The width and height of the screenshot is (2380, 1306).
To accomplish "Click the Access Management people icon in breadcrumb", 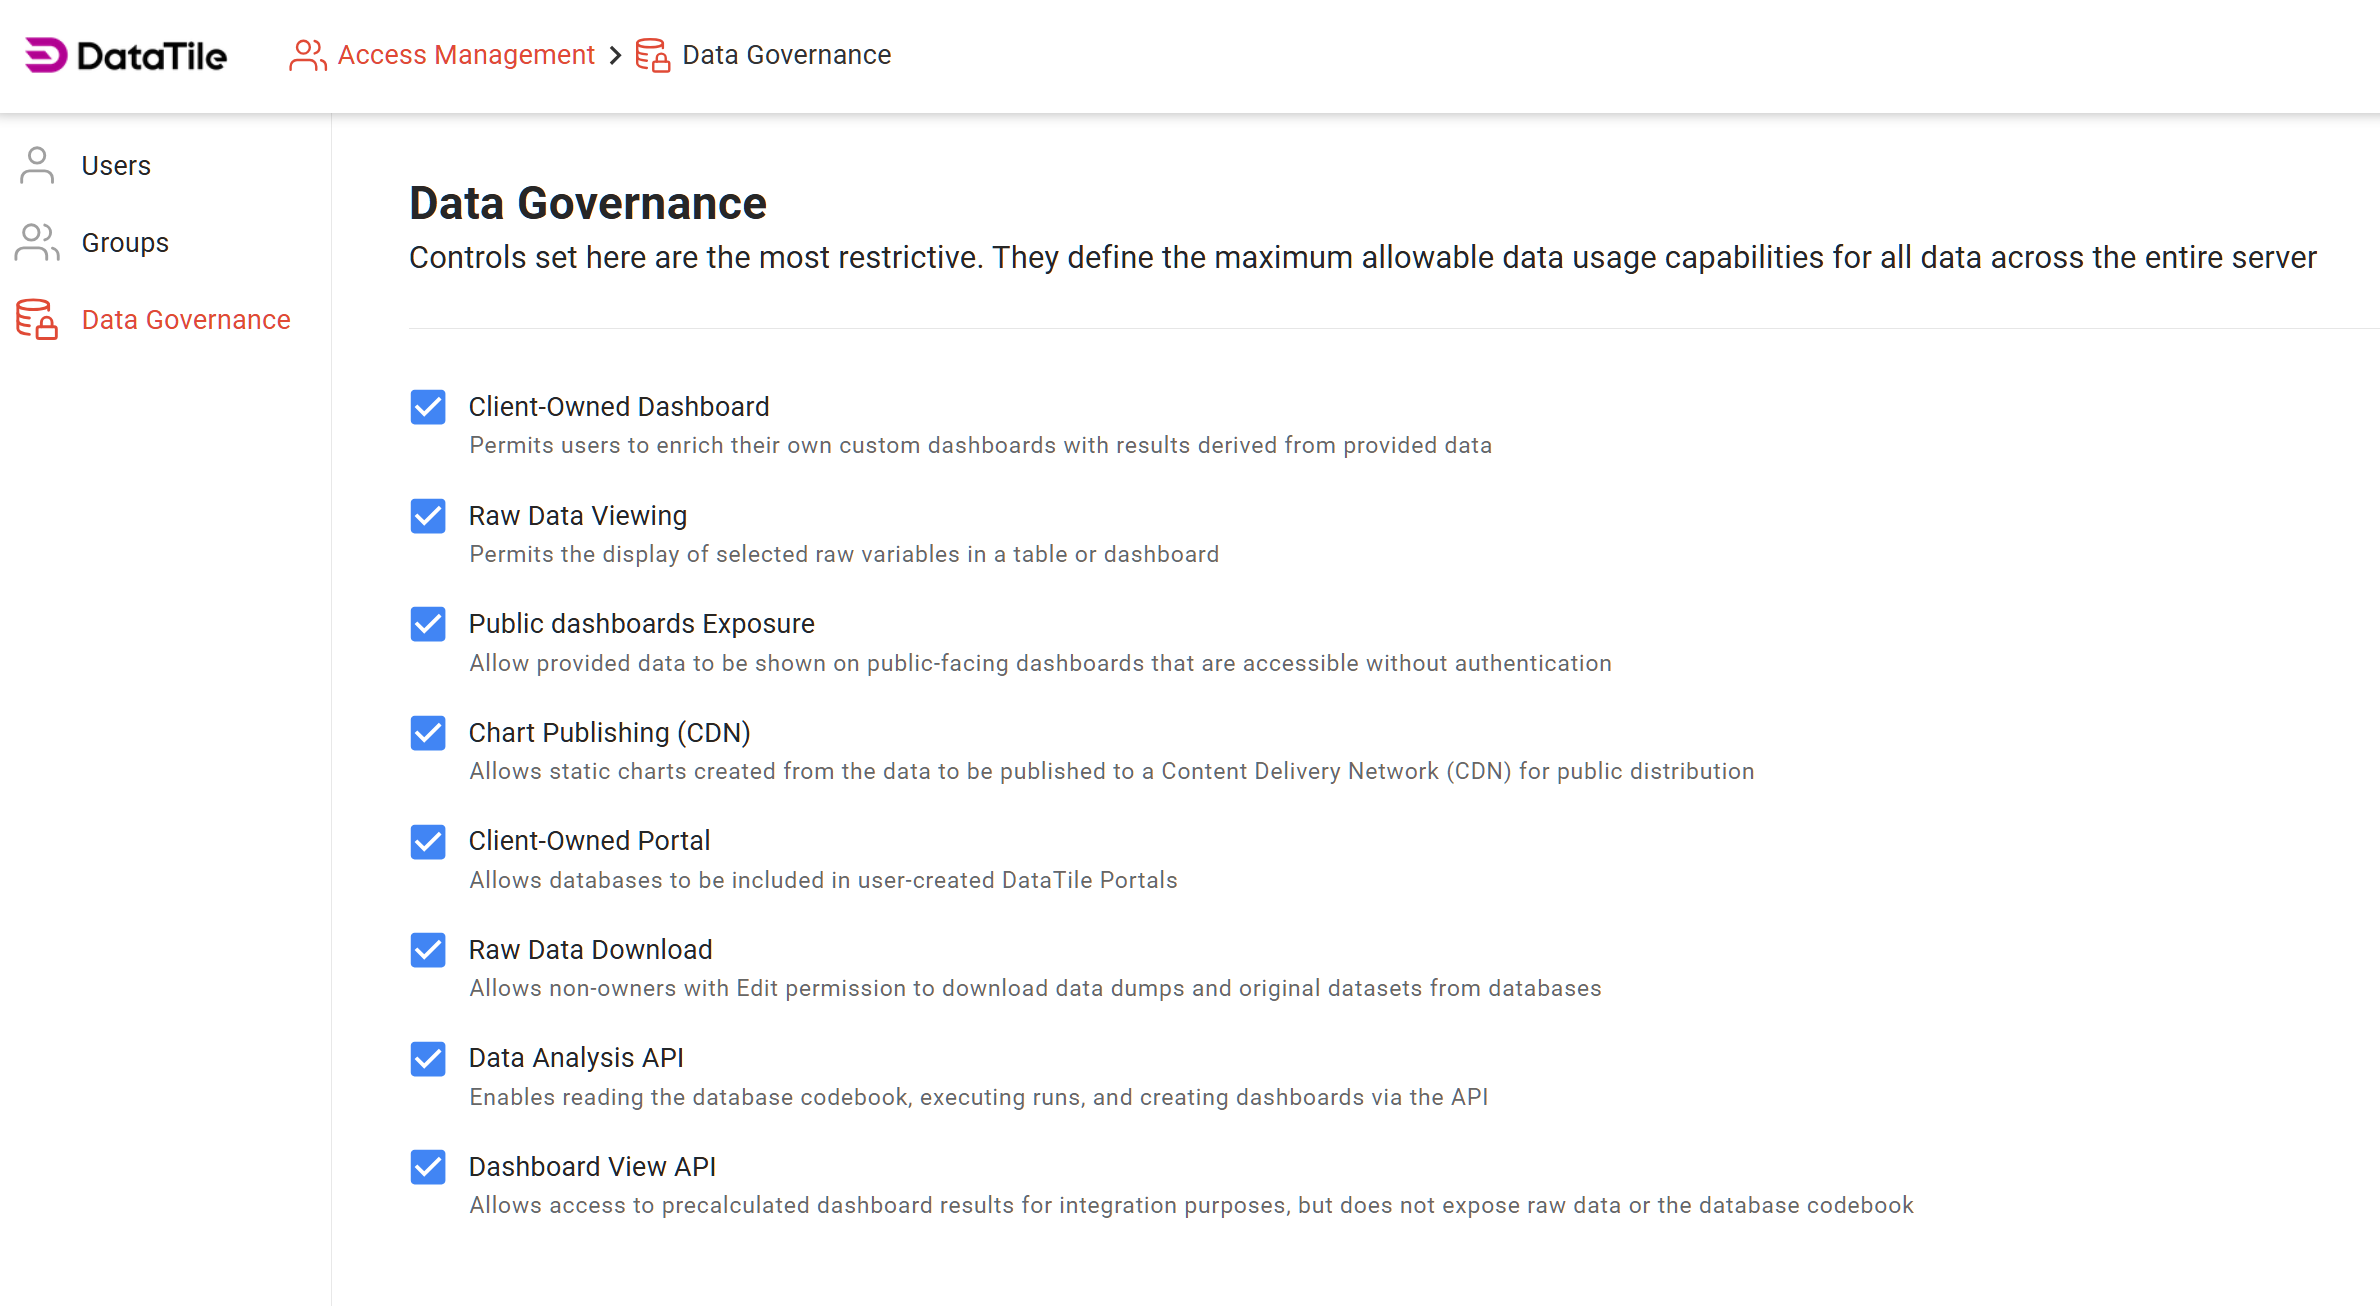I will (306, 56).
